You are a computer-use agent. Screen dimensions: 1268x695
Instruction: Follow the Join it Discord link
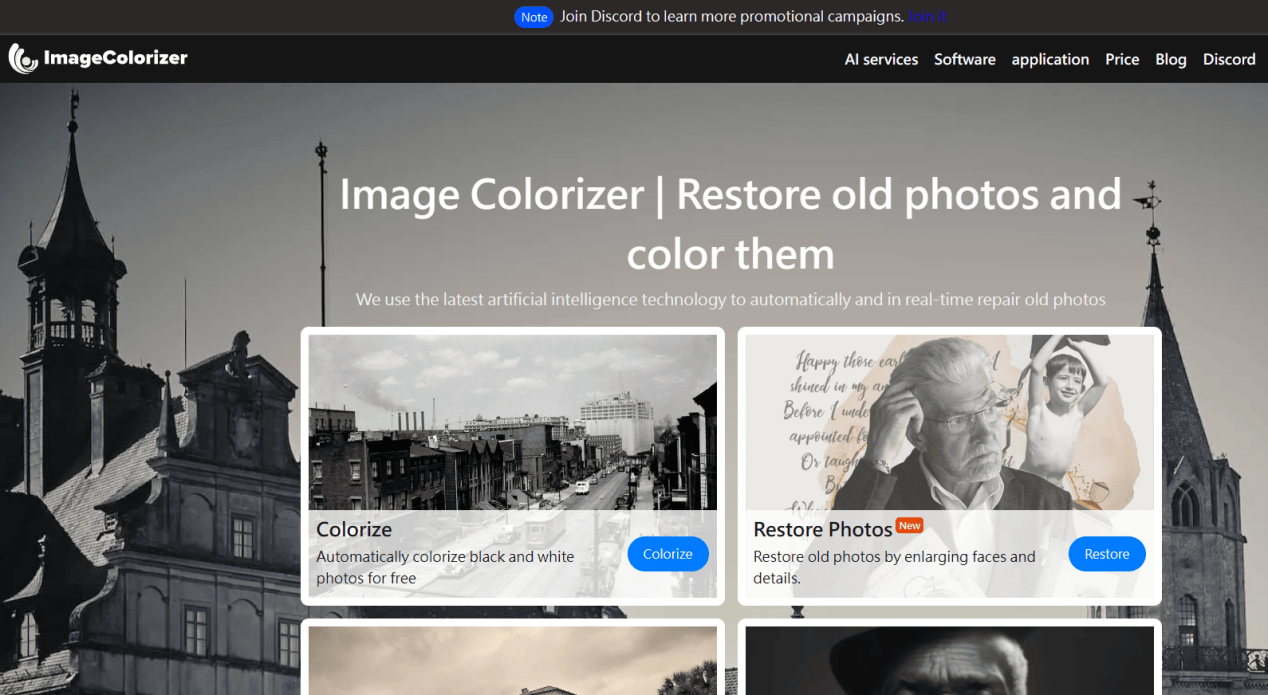pos(927,17)
